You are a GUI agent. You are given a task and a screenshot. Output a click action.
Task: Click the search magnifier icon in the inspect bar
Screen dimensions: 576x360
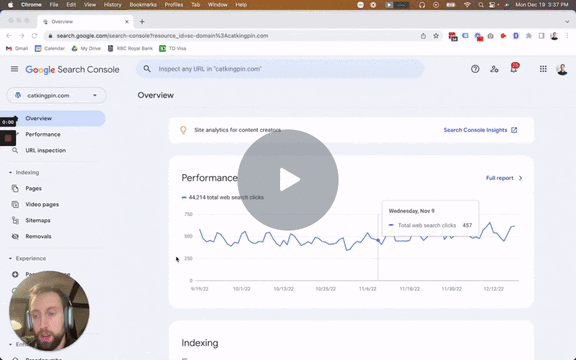pyautogui.click(x=147, y=69)
